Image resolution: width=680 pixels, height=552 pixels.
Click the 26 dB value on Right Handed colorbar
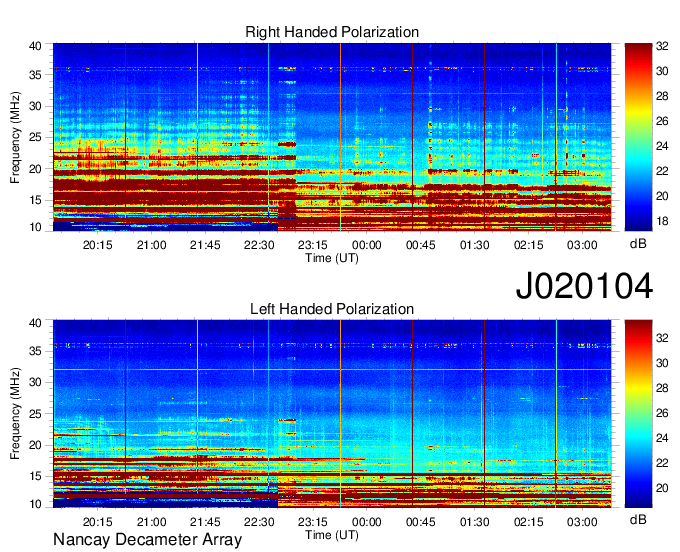point(662,121)
